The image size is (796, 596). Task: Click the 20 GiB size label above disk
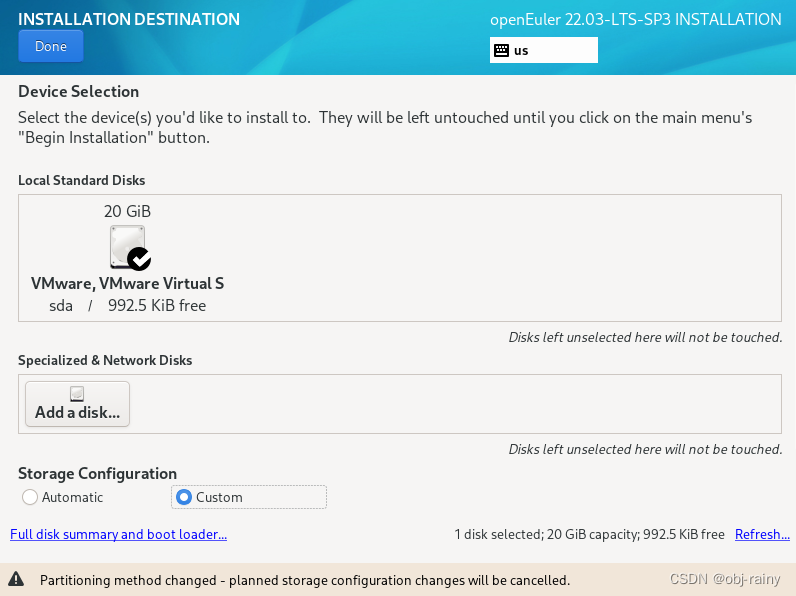[127, 211]
